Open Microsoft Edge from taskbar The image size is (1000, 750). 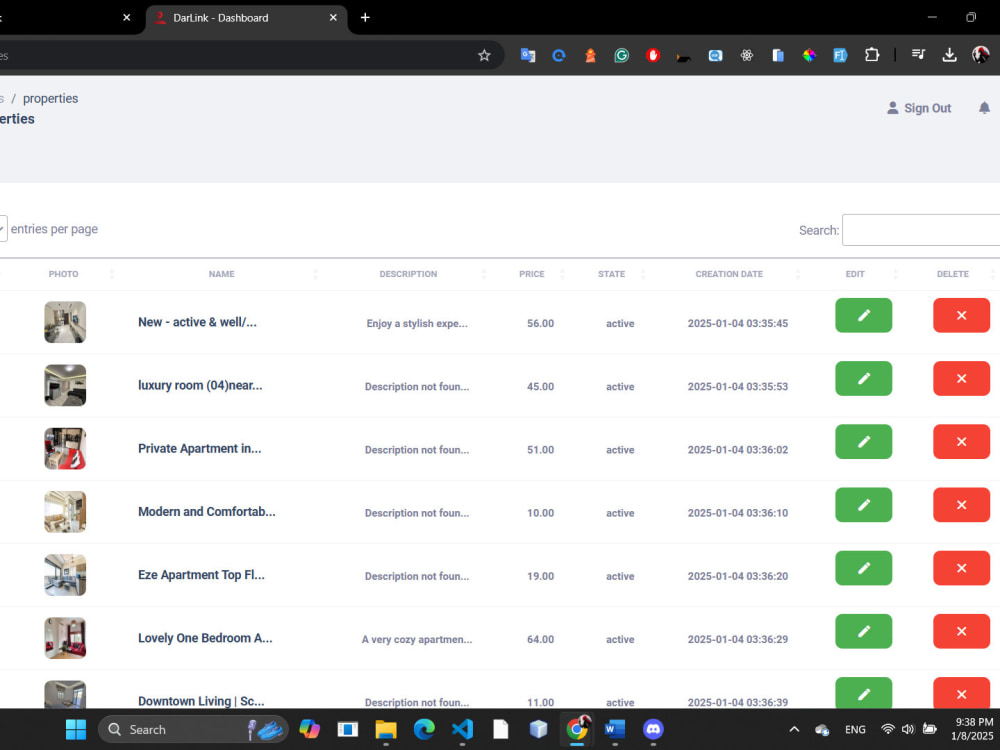coord(424,729)
